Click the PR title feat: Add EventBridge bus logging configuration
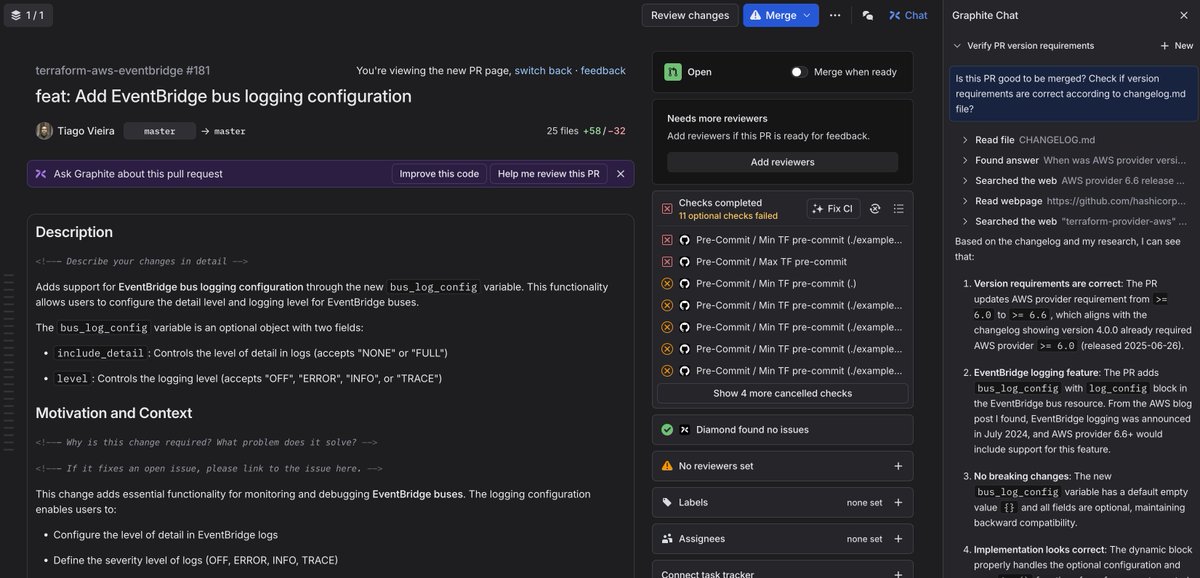Viewport: 1200px width, 578px height. (x=224, y=96)
